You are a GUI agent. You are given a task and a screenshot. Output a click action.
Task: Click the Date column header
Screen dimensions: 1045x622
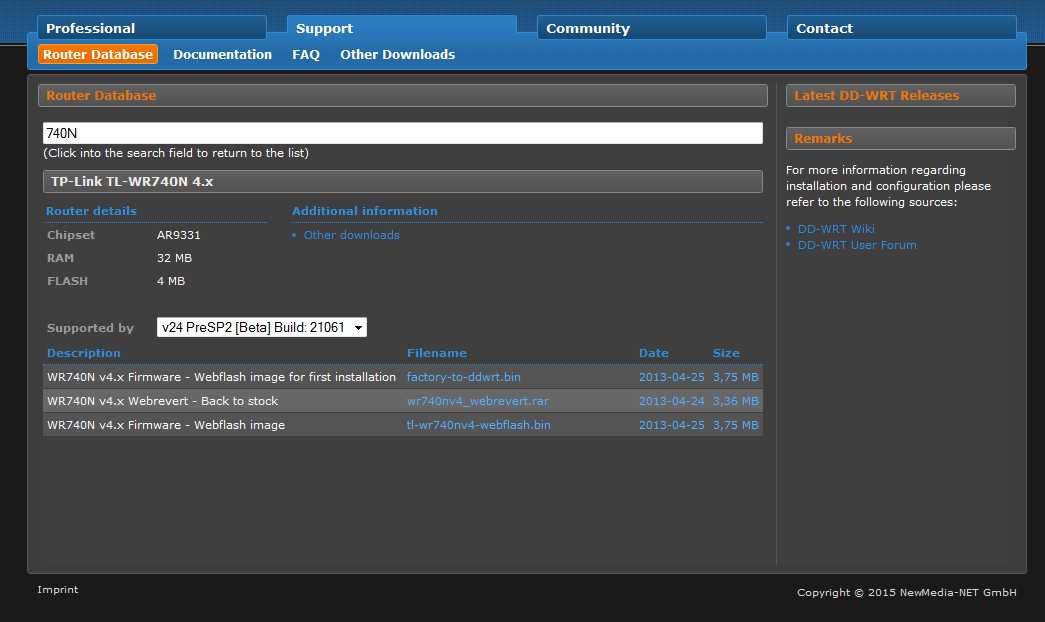click(x=654, y=353)
